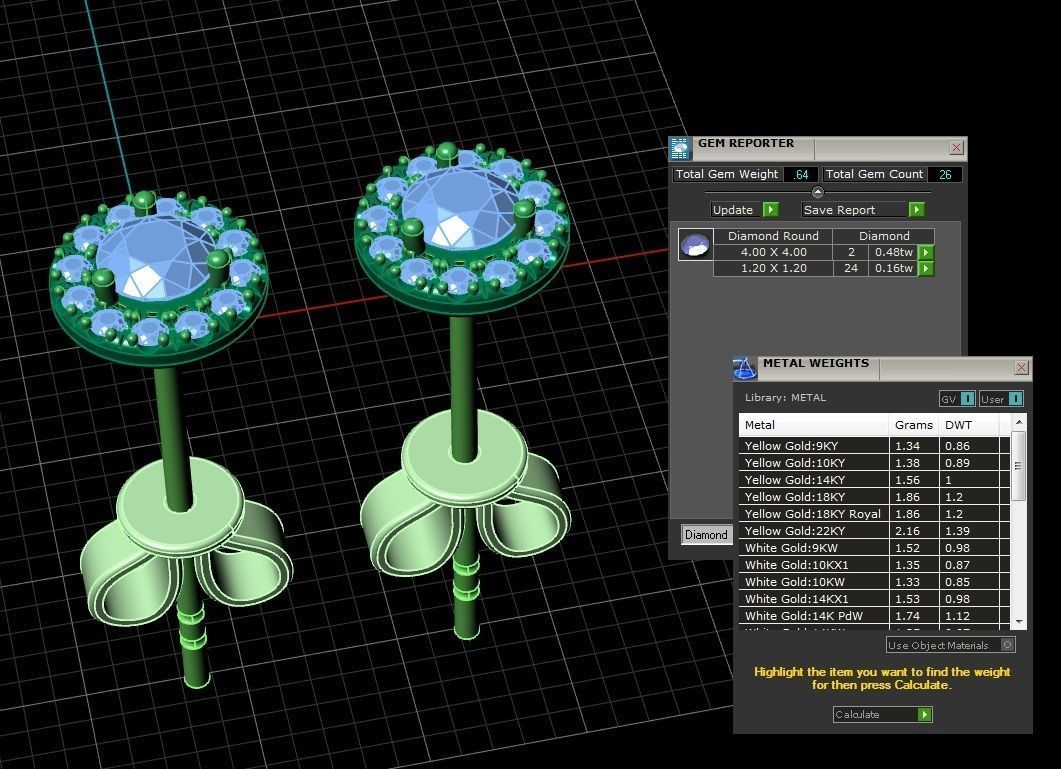Sort by the DWT column header
This screenshot has width=1061, height=769.
tap(969, 425)
